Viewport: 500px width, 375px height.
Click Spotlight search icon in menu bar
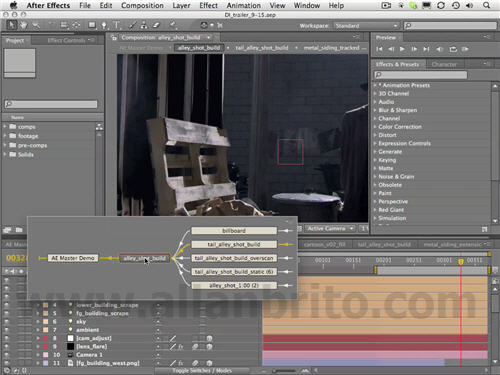(x=487, y=5)
